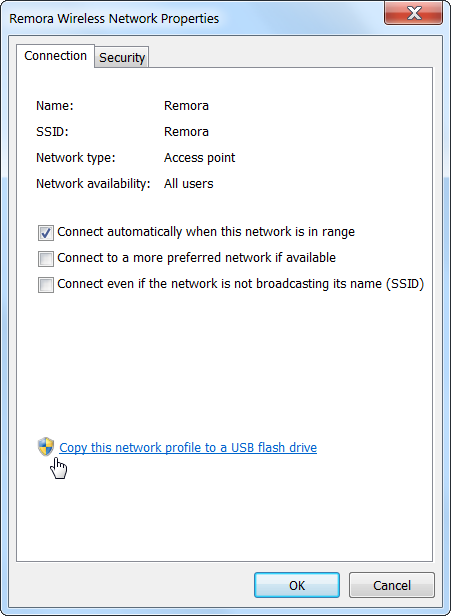This screenshot has width=451, height=616.
Task: Click the Network type: field label
Action: coord(75,158)
